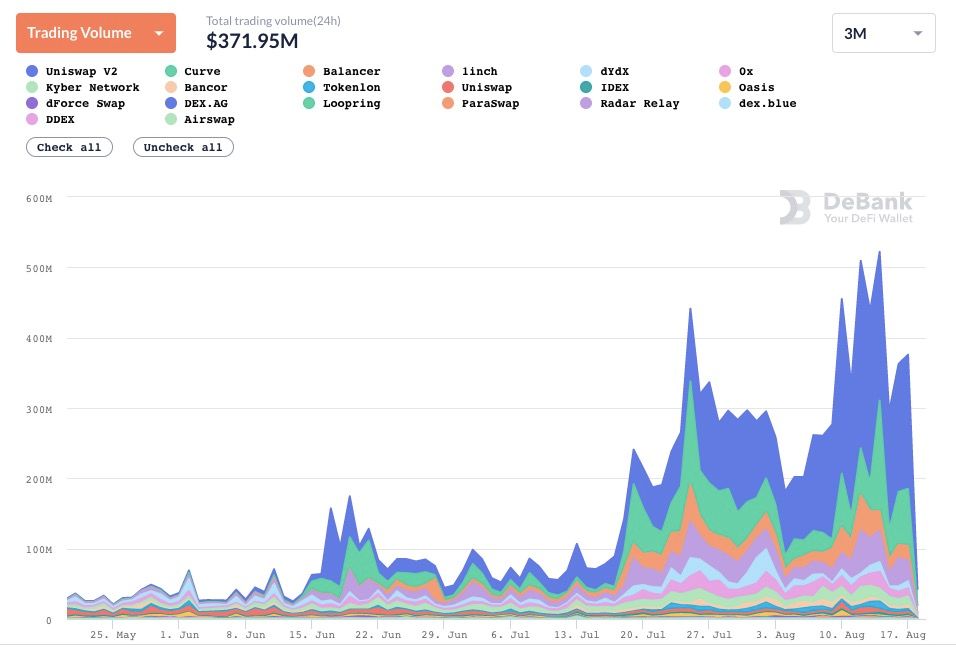Image resolution: width=956 pixels, height=649 pixels.
Task: Click the 200M y-axis label
Action: tap(39, 479)
